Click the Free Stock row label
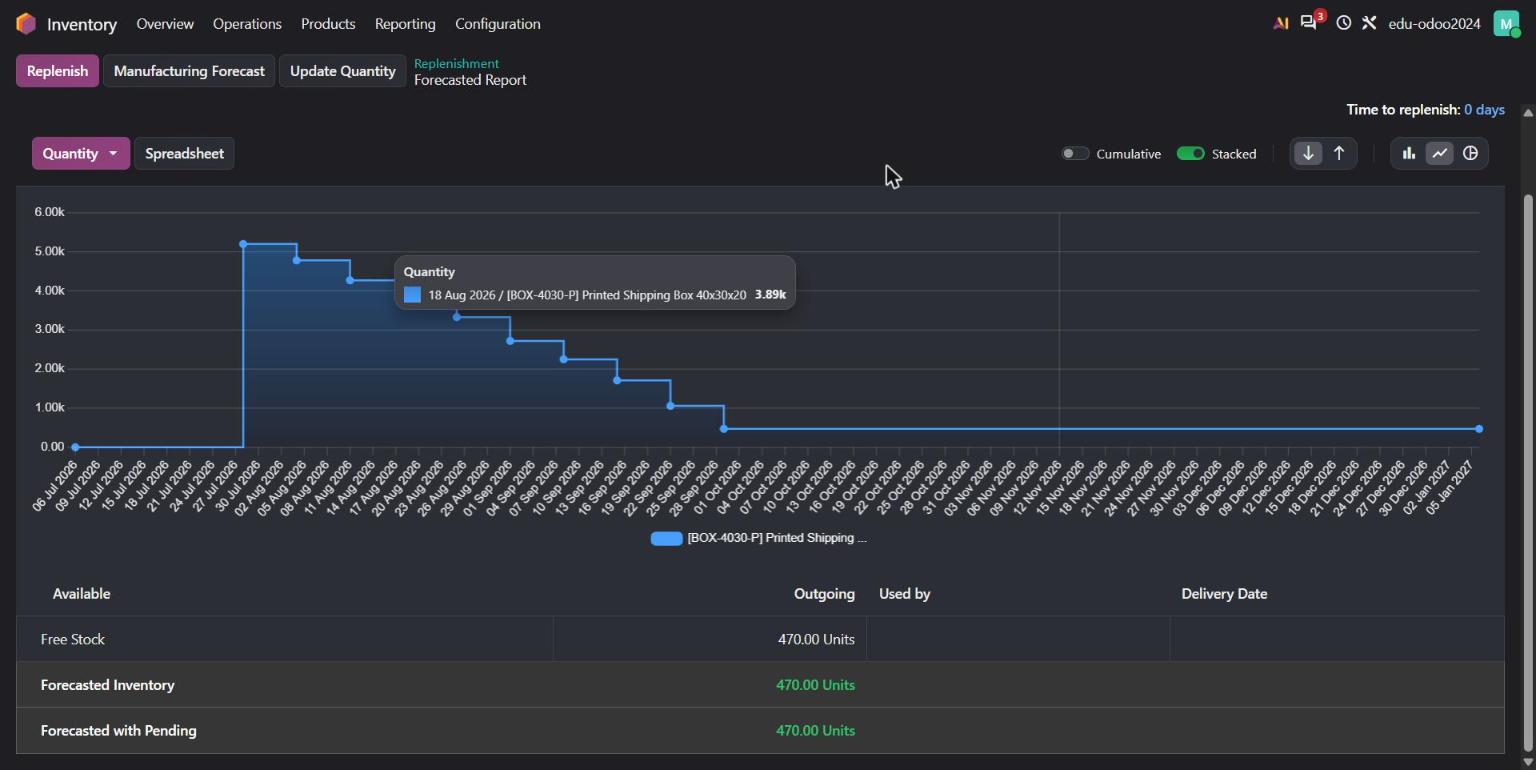This screenshot has height=770, width=1536. (73, 639)
